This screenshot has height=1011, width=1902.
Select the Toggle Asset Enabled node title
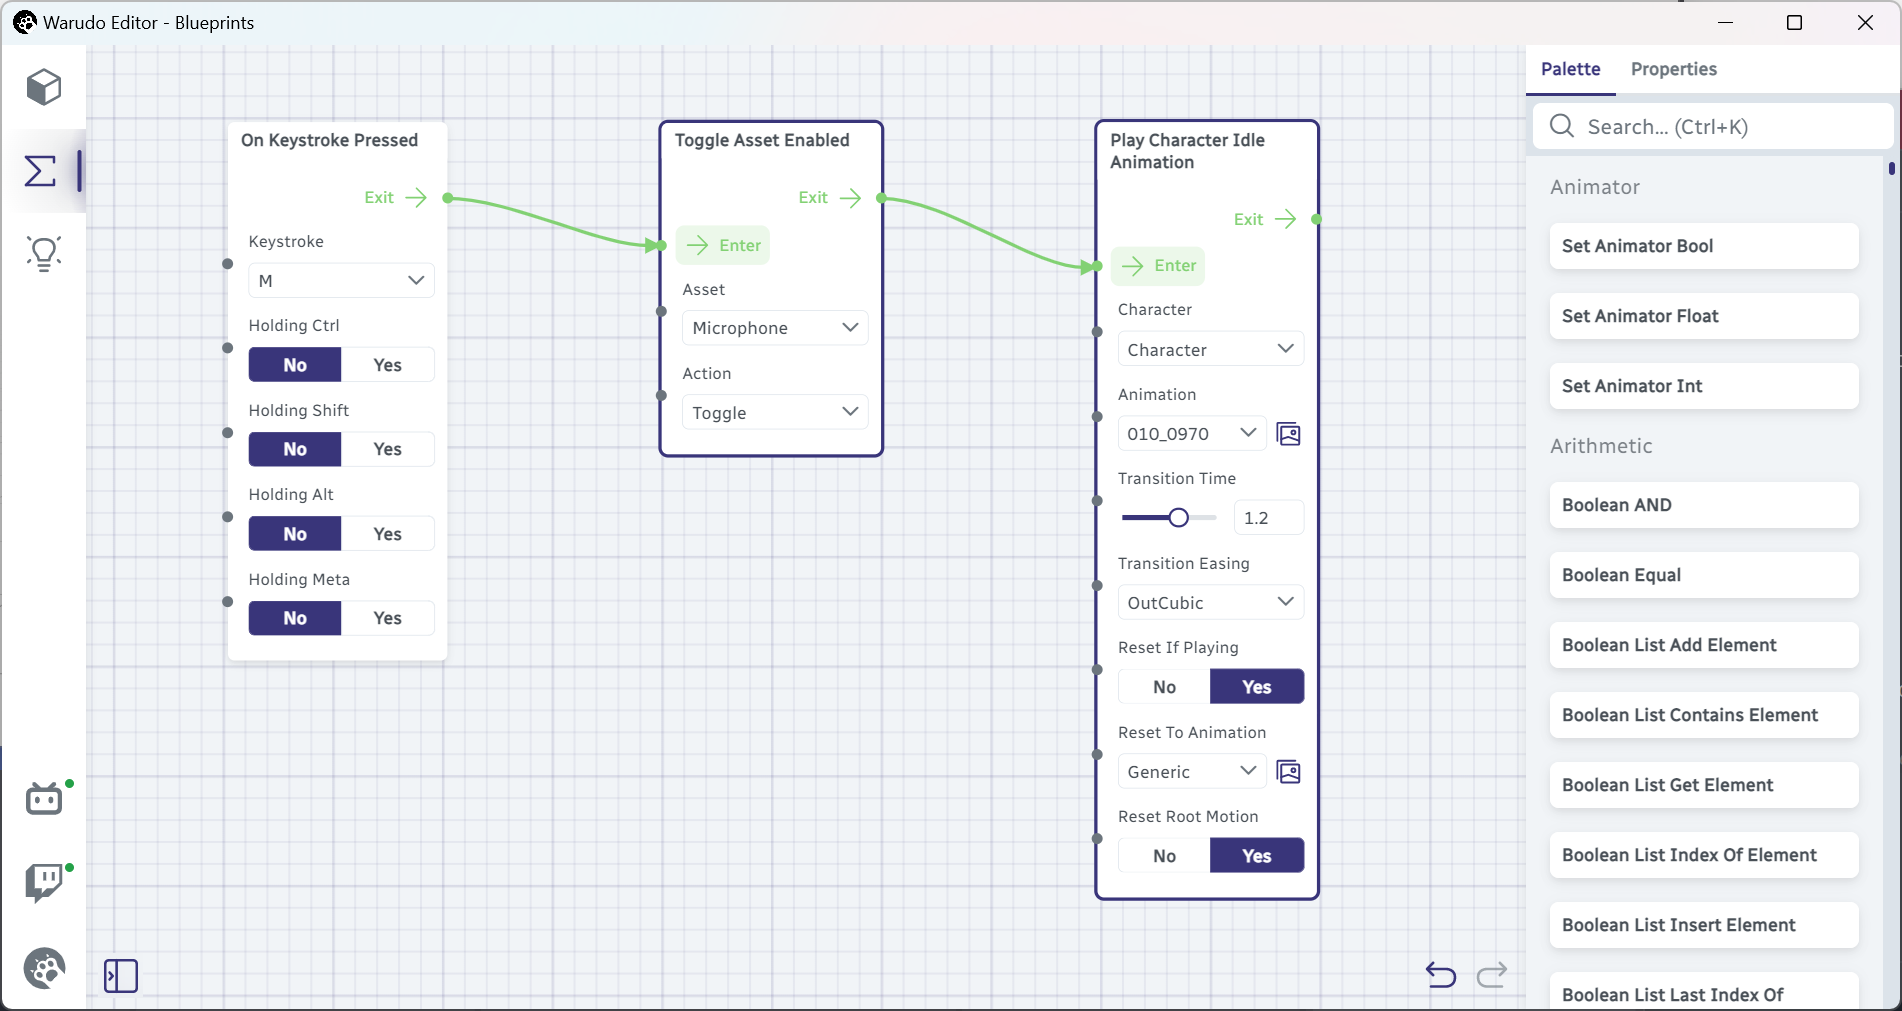[762, 140]
